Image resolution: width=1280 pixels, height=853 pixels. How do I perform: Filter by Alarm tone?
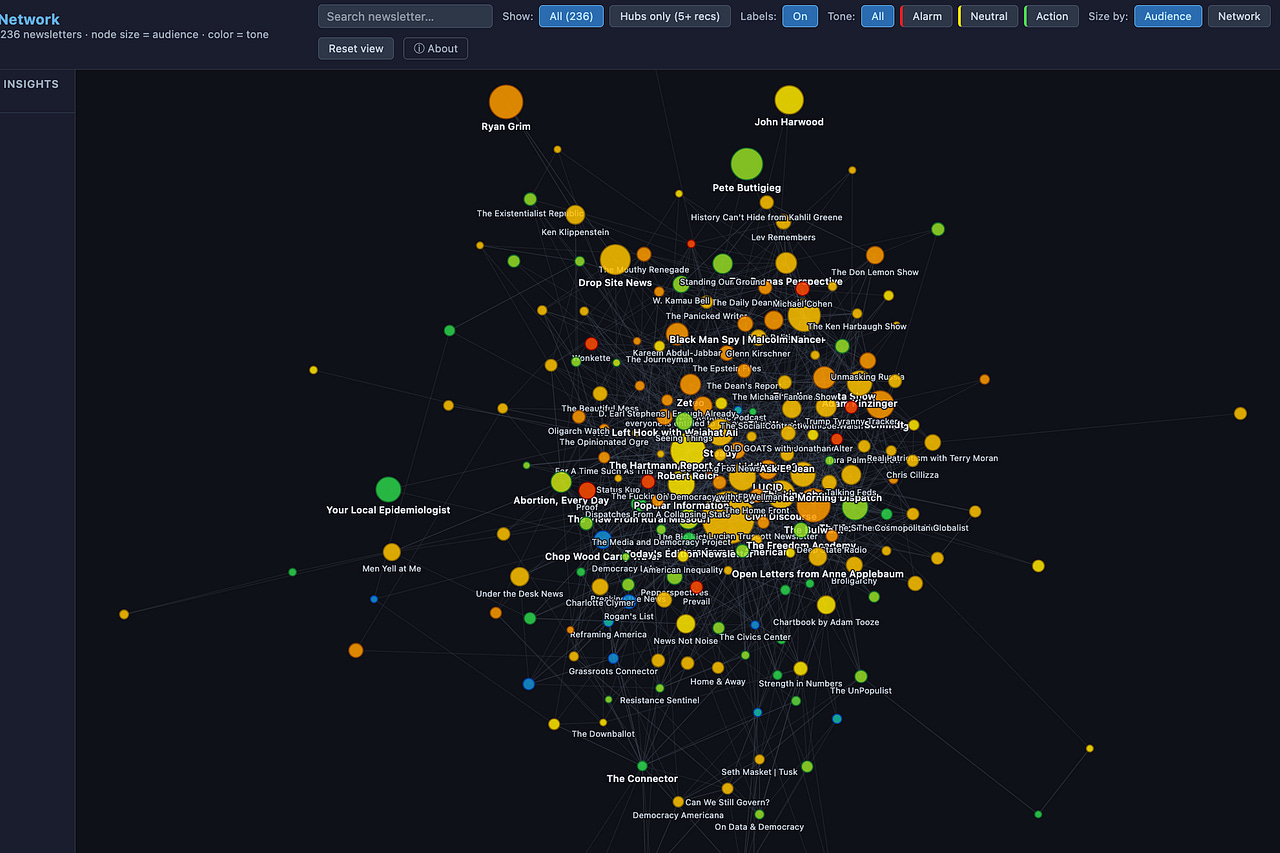pos(926,16)
